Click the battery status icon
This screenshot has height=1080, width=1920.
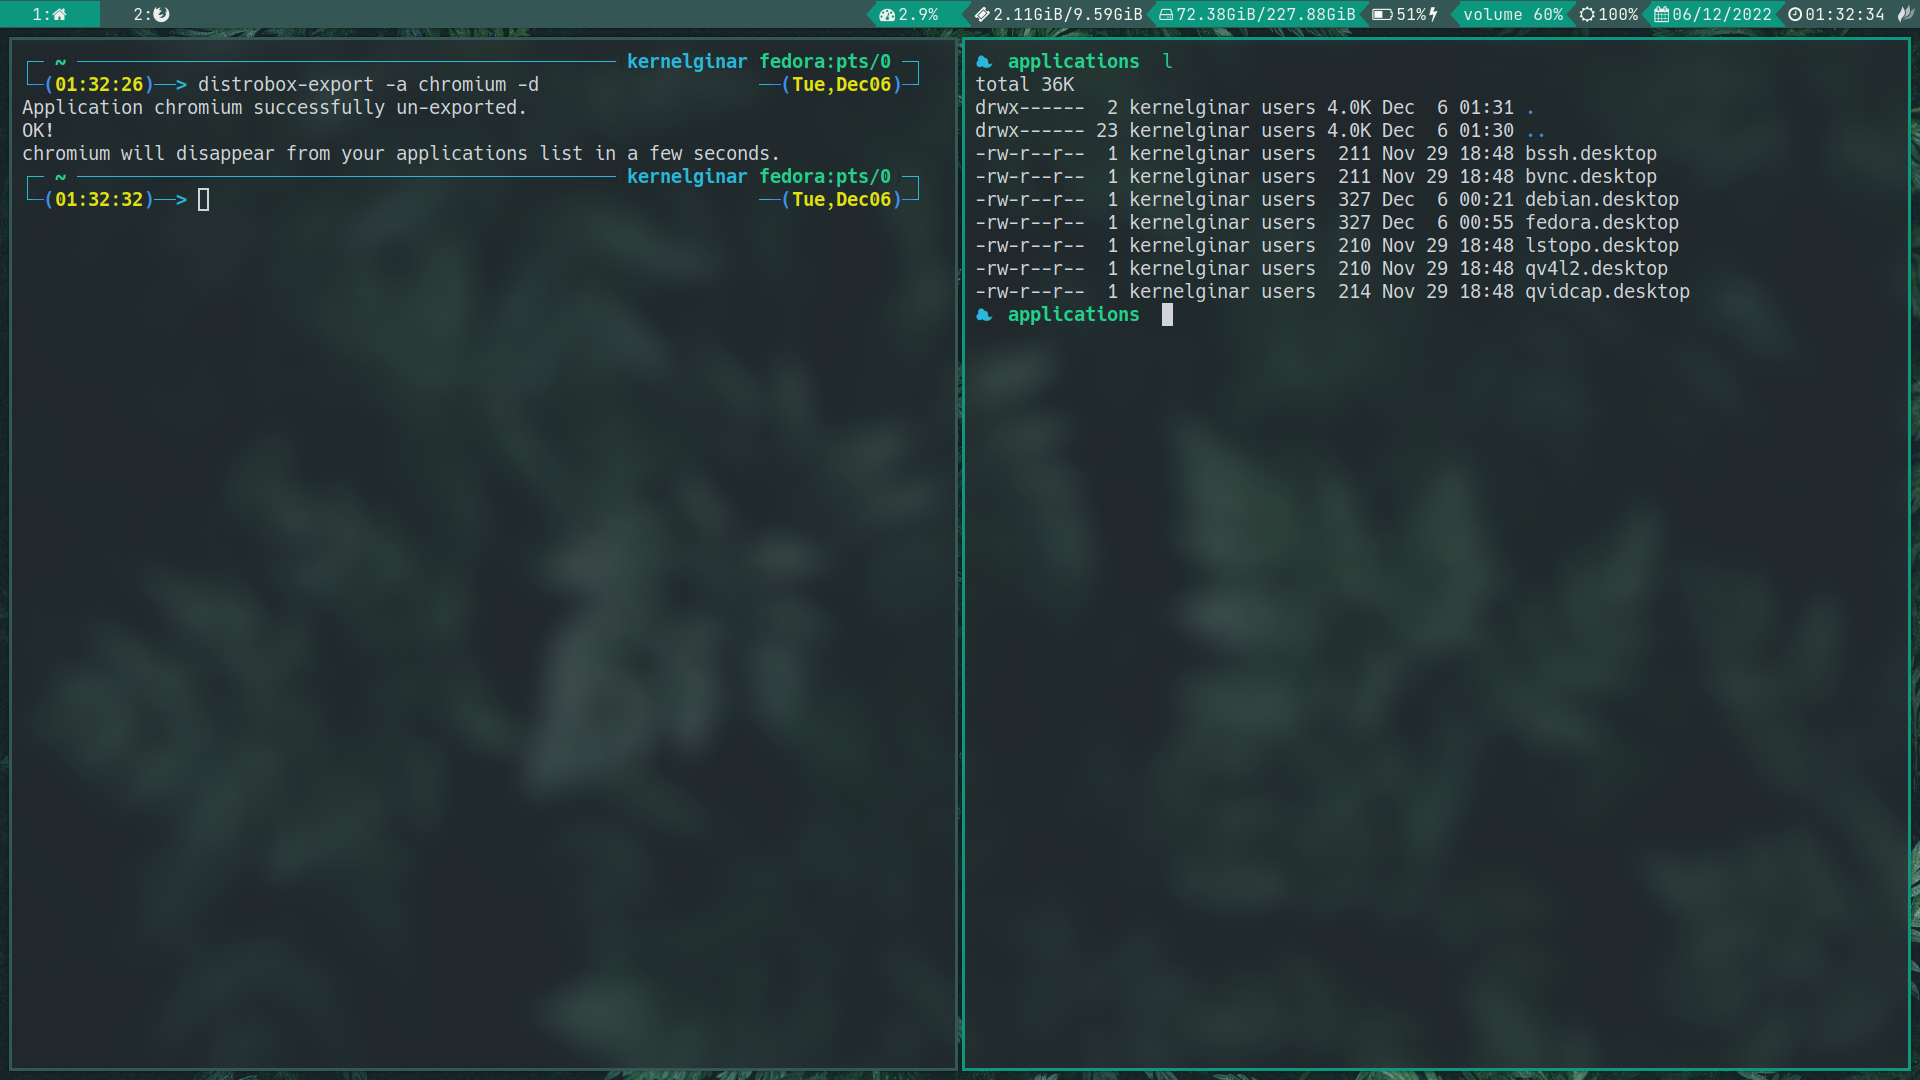(x=1382, y=14)
